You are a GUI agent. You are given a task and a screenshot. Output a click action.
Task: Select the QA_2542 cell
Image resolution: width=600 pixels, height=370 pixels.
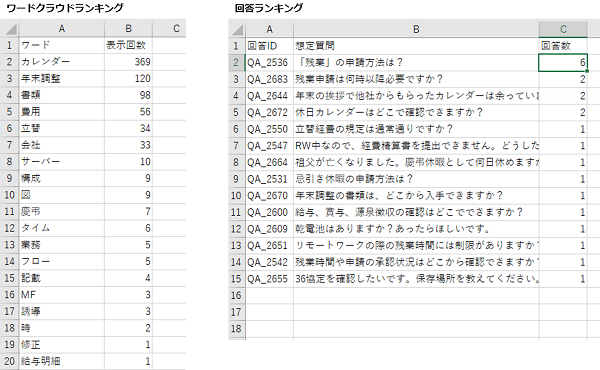point(269,262)
